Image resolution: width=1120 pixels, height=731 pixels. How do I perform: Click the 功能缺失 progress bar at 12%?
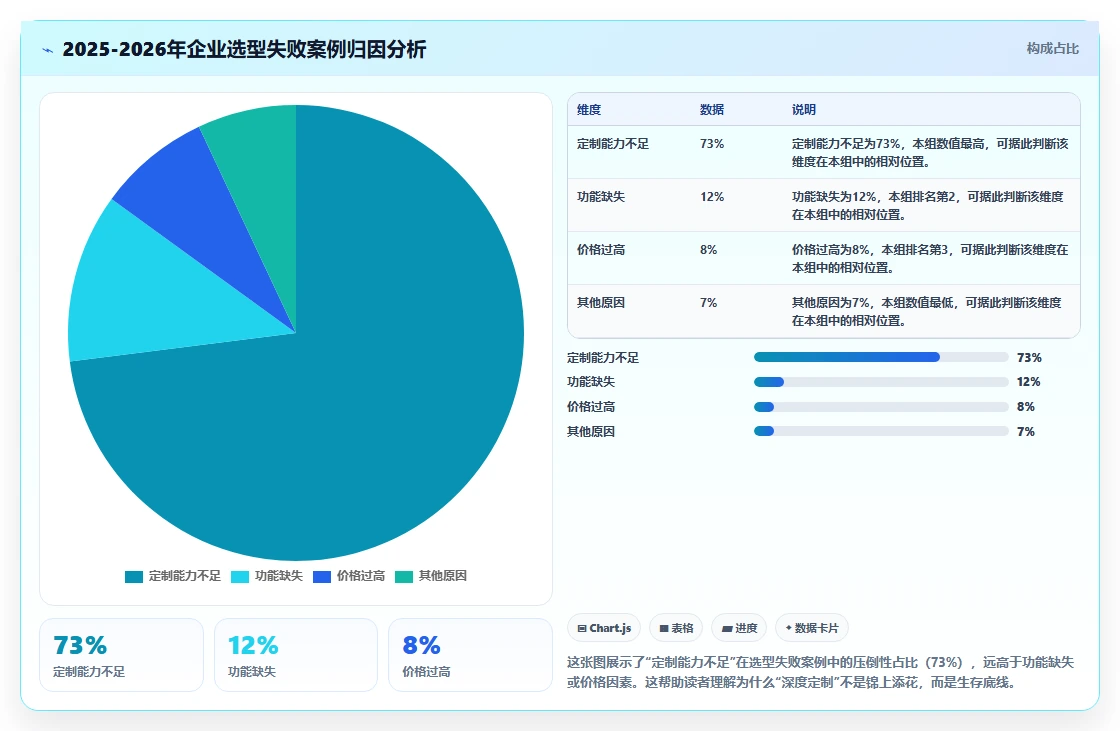(881, 382)
